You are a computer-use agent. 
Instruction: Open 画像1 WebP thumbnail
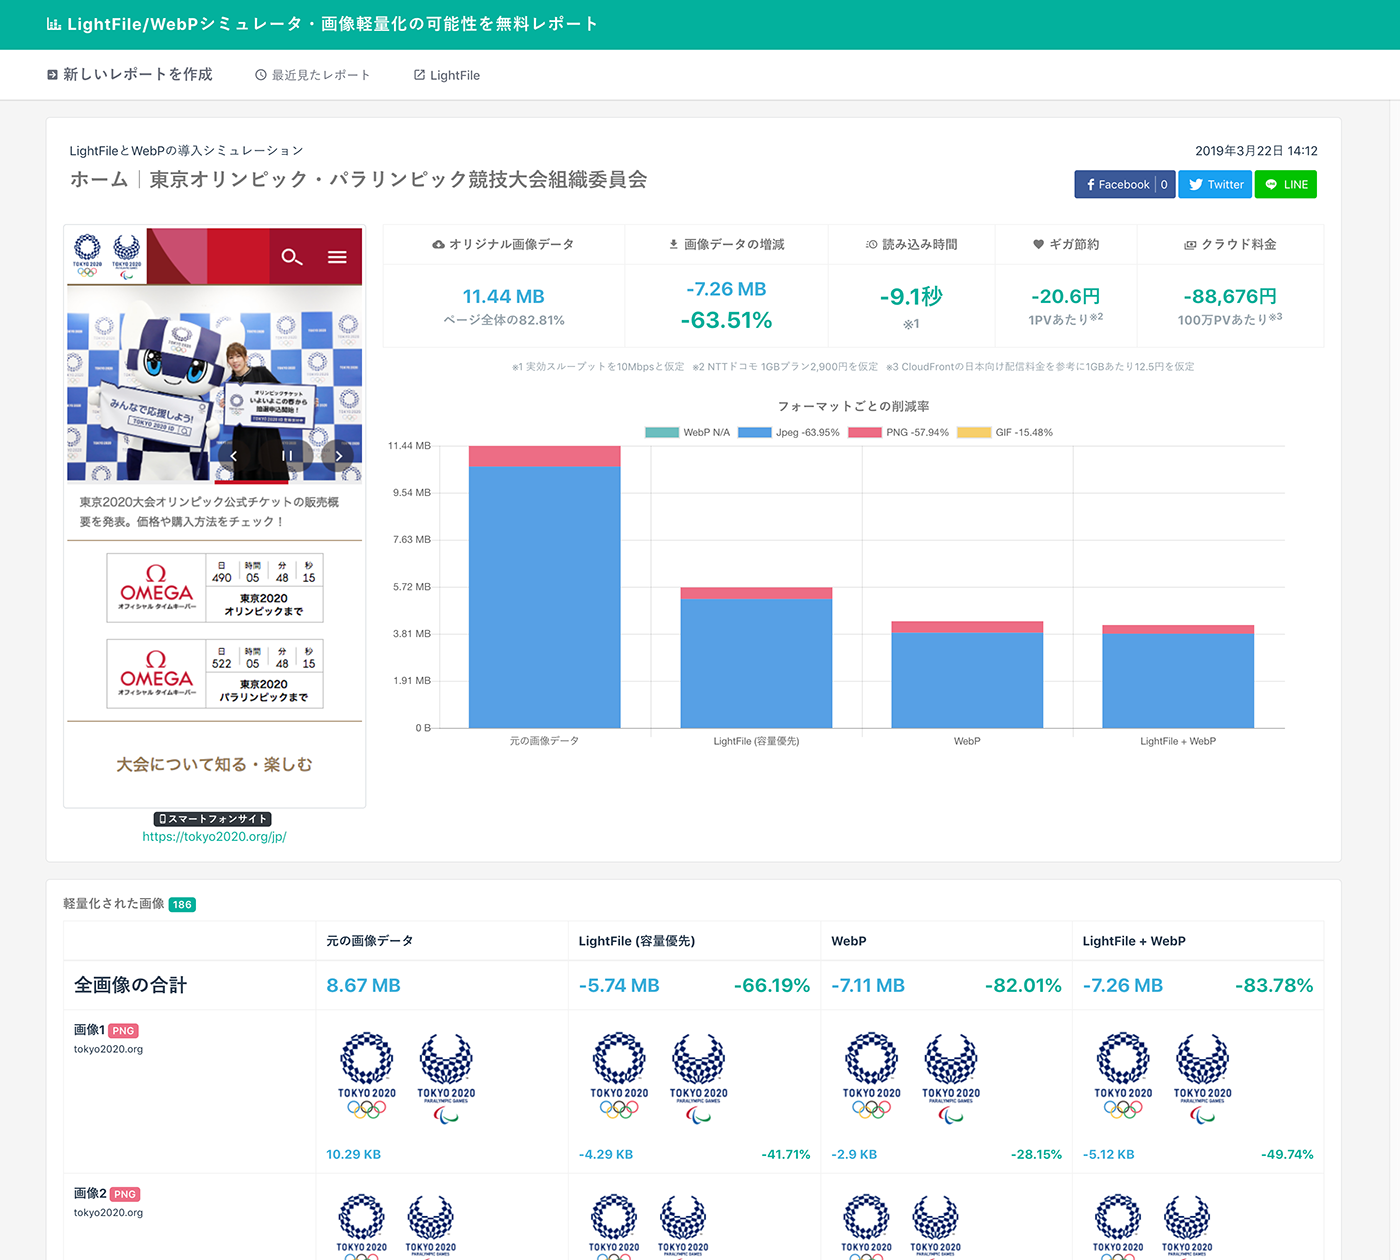tap(911, 1078)
